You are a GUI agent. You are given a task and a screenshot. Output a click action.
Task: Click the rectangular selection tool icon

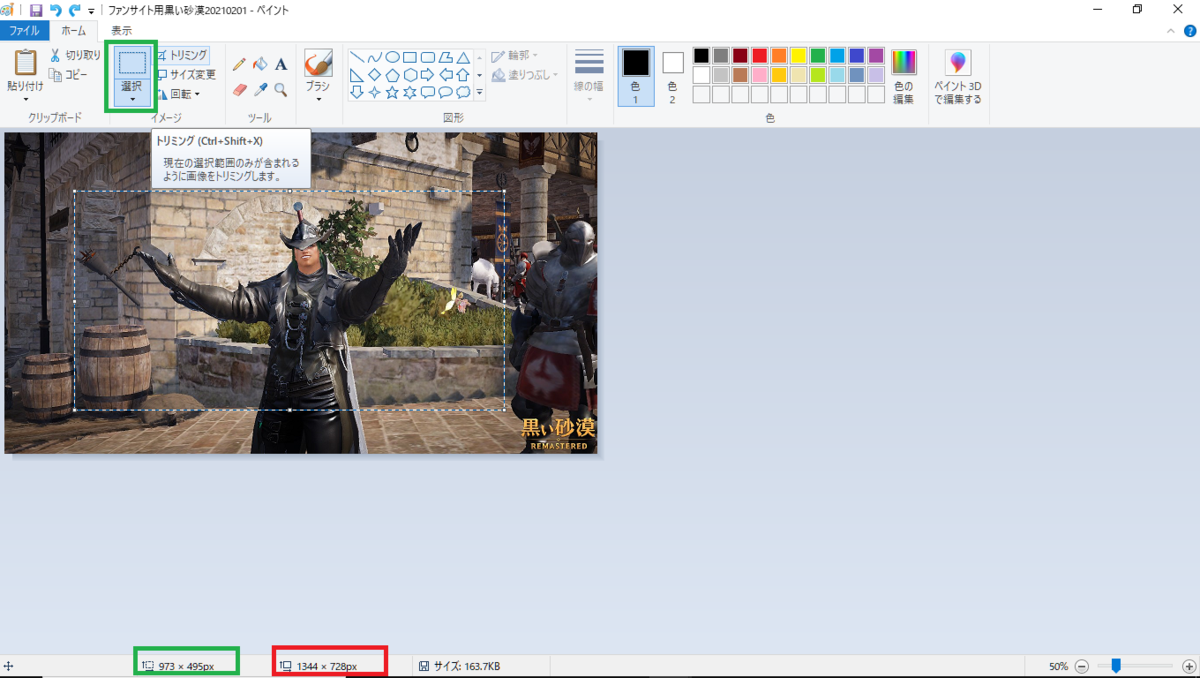[x=132, y=63]
